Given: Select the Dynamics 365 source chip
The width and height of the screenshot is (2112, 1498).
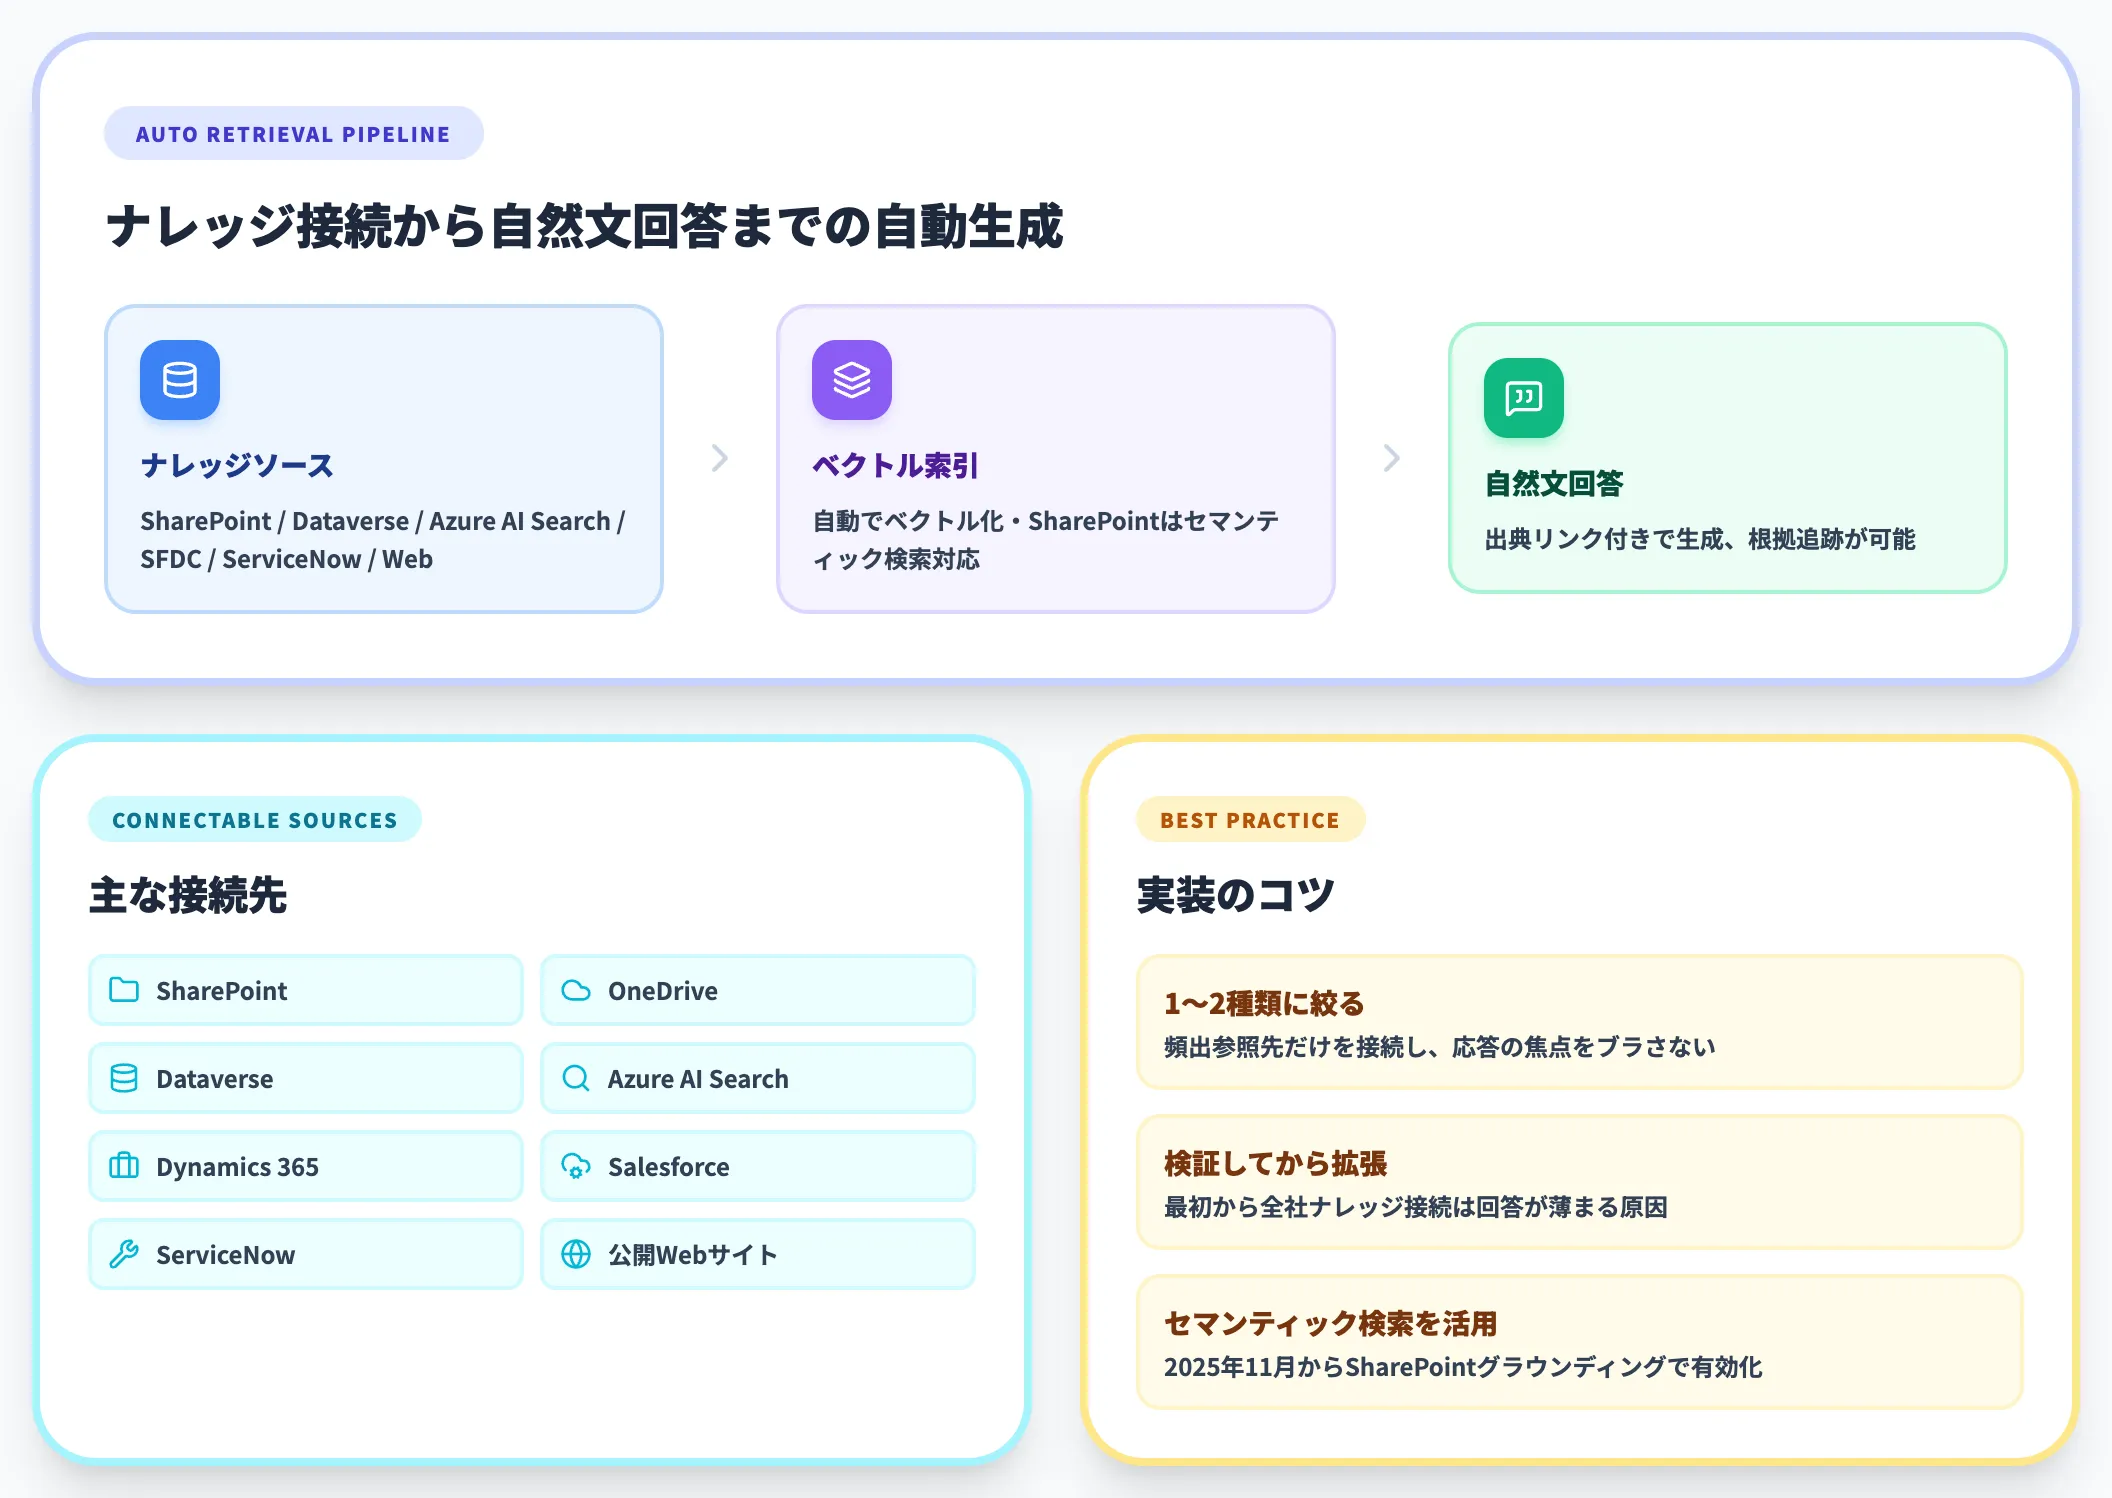Looking at the screenshot, I should (x=306, y=1166).
